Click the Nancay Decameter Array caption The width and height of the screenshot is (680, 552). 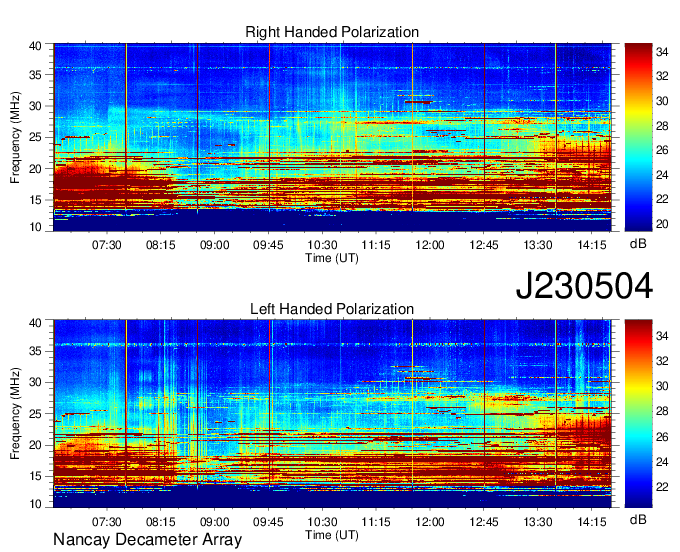point(147,540)
